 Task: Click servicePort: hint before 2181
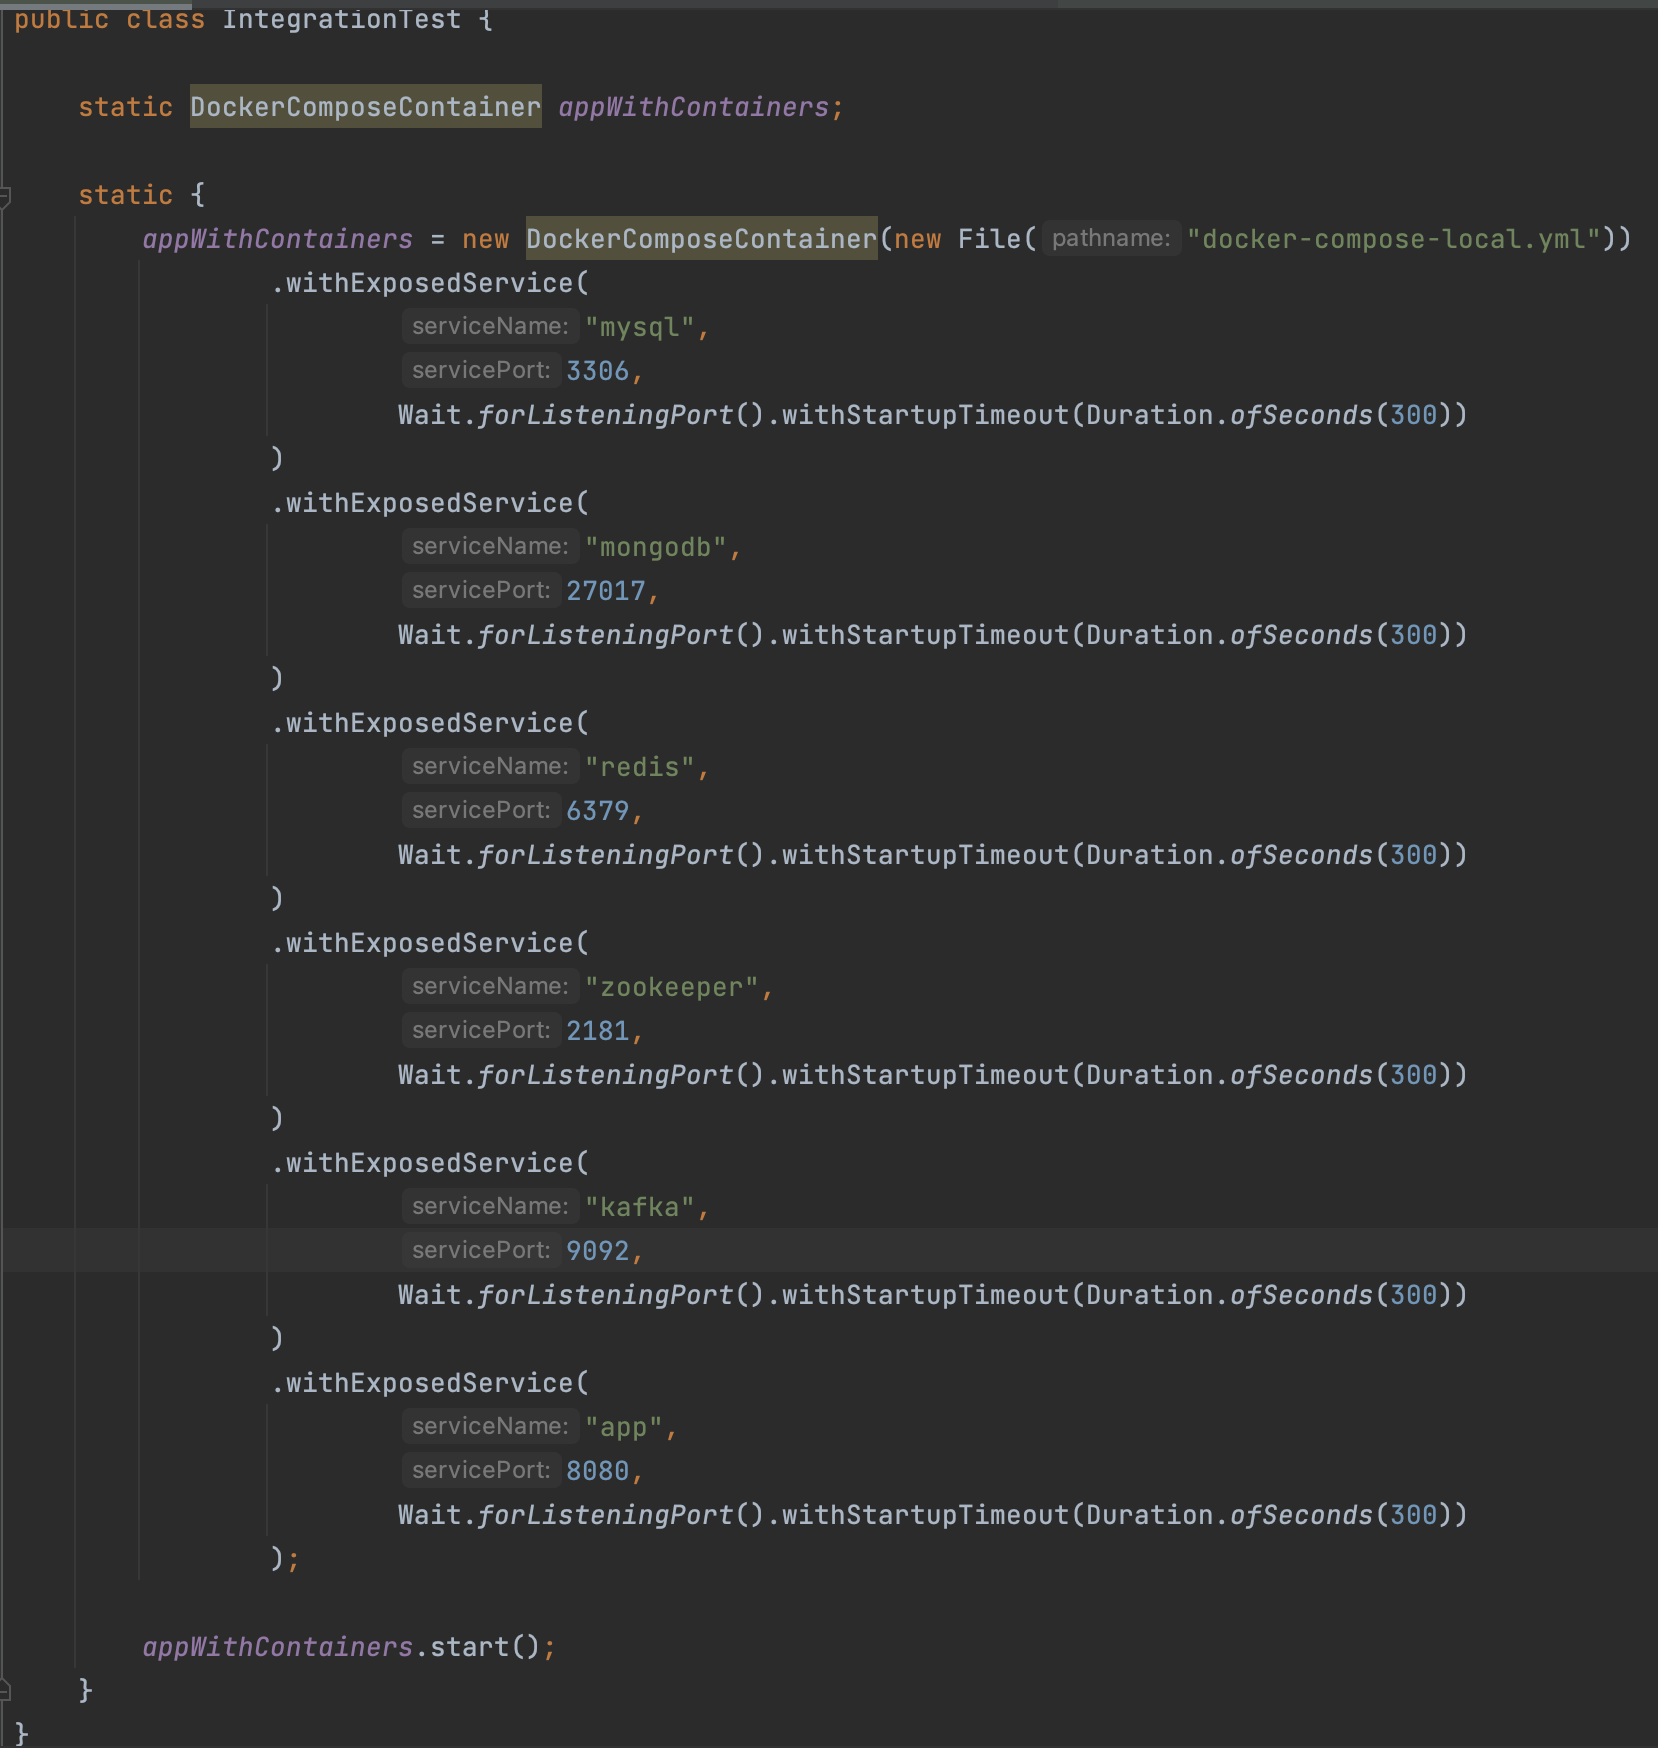point(481,1030)
